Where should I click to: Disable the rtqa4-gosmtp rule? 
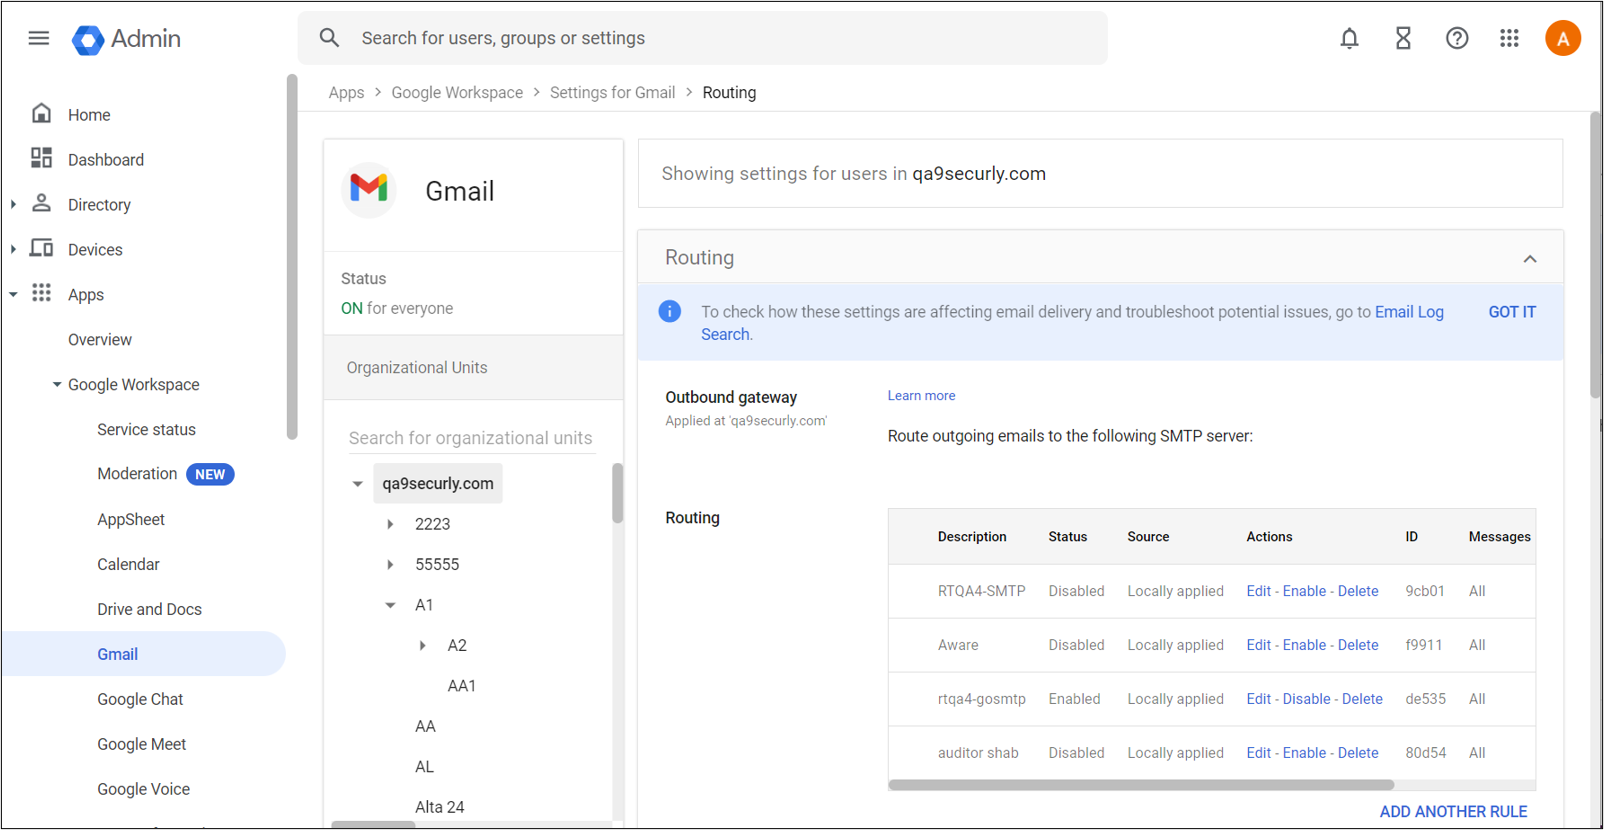1306,699
